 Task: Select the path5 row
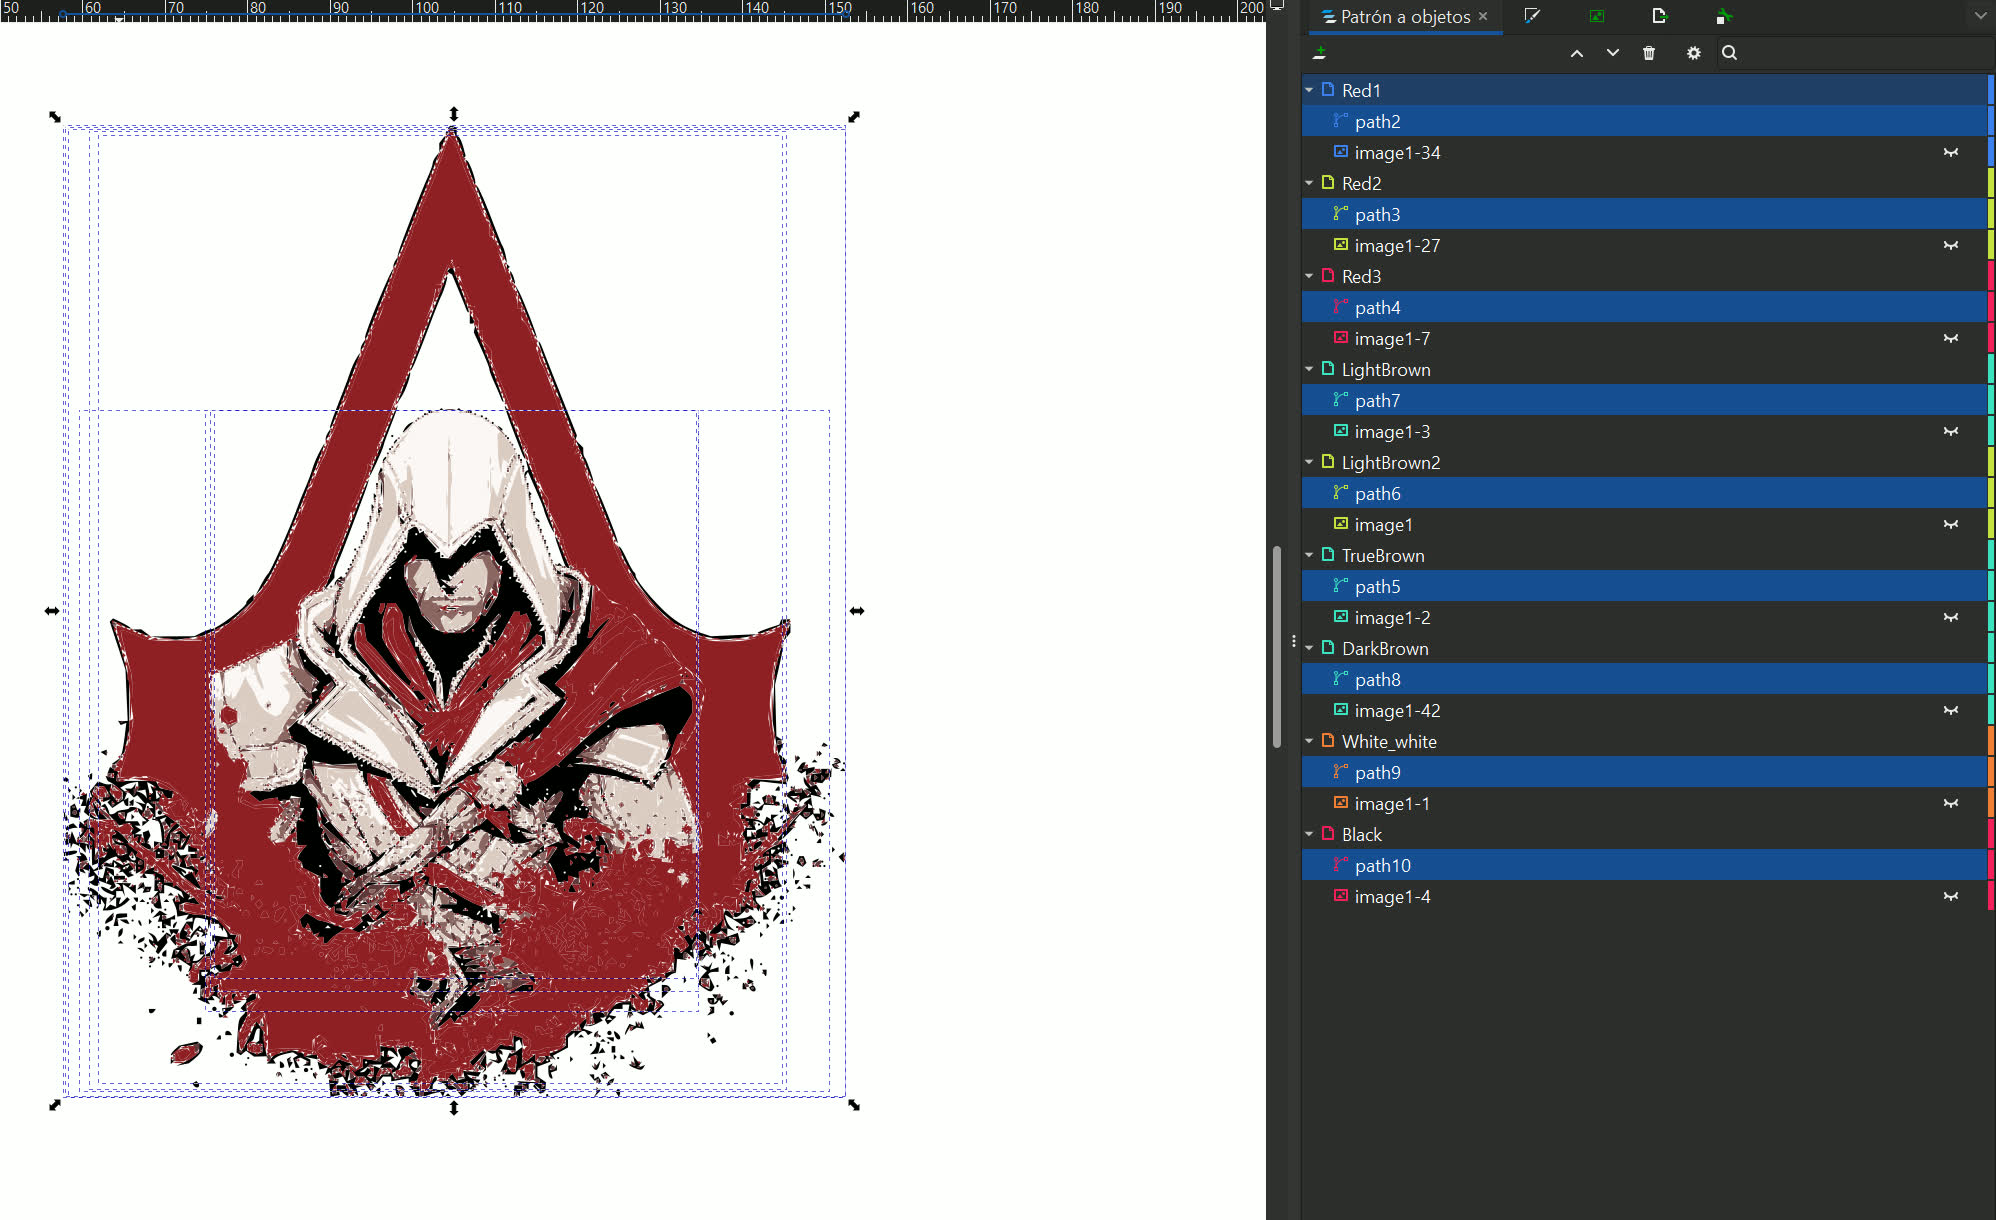(1644, 586)
